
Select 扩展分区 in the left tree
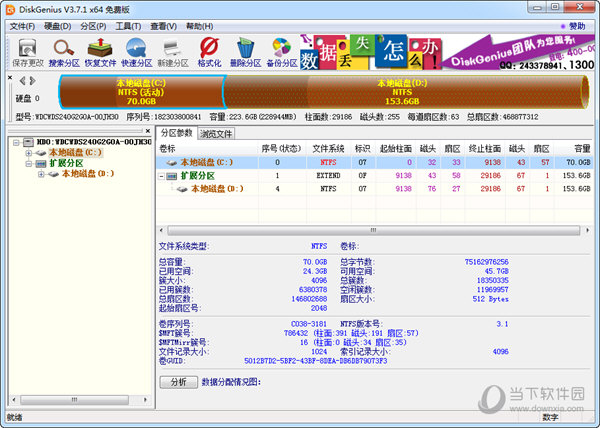coord(66,163)
